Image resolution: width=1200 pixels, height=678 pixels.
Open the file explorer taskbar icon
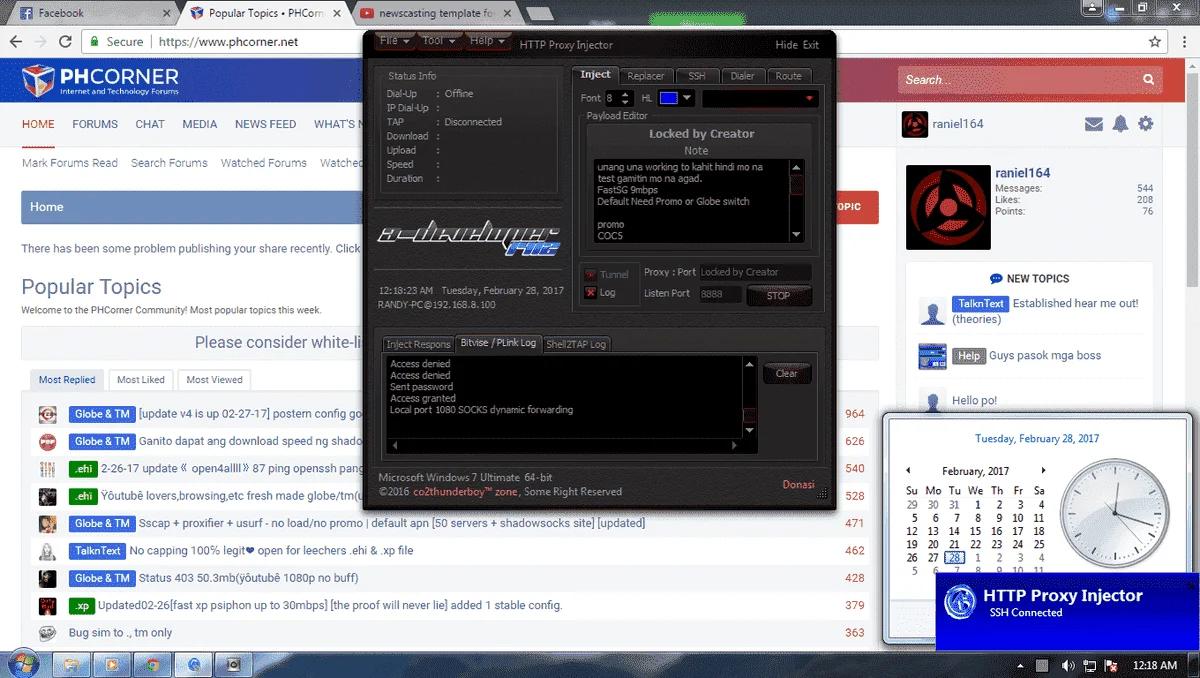(x=72, y=664)
